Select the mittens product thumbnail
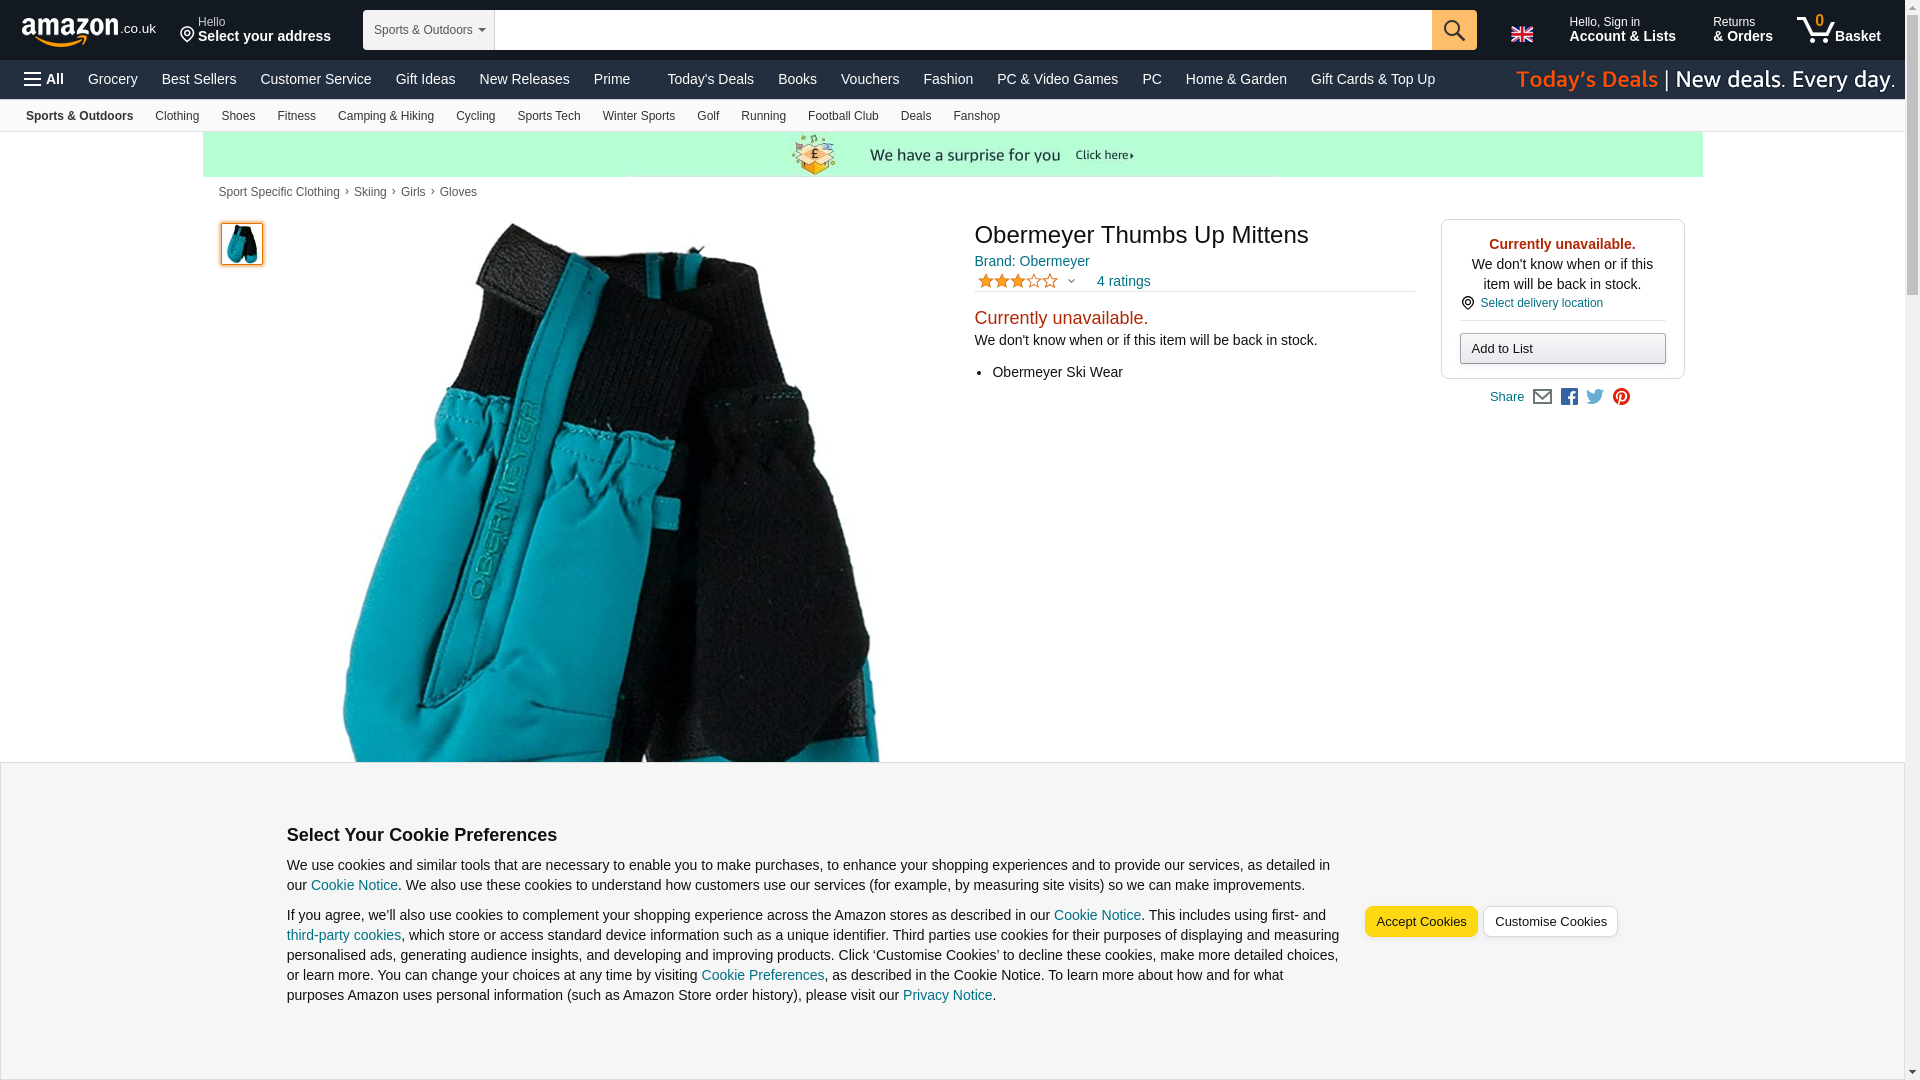Viewport: 1920px width, 1080px height. 241,244
